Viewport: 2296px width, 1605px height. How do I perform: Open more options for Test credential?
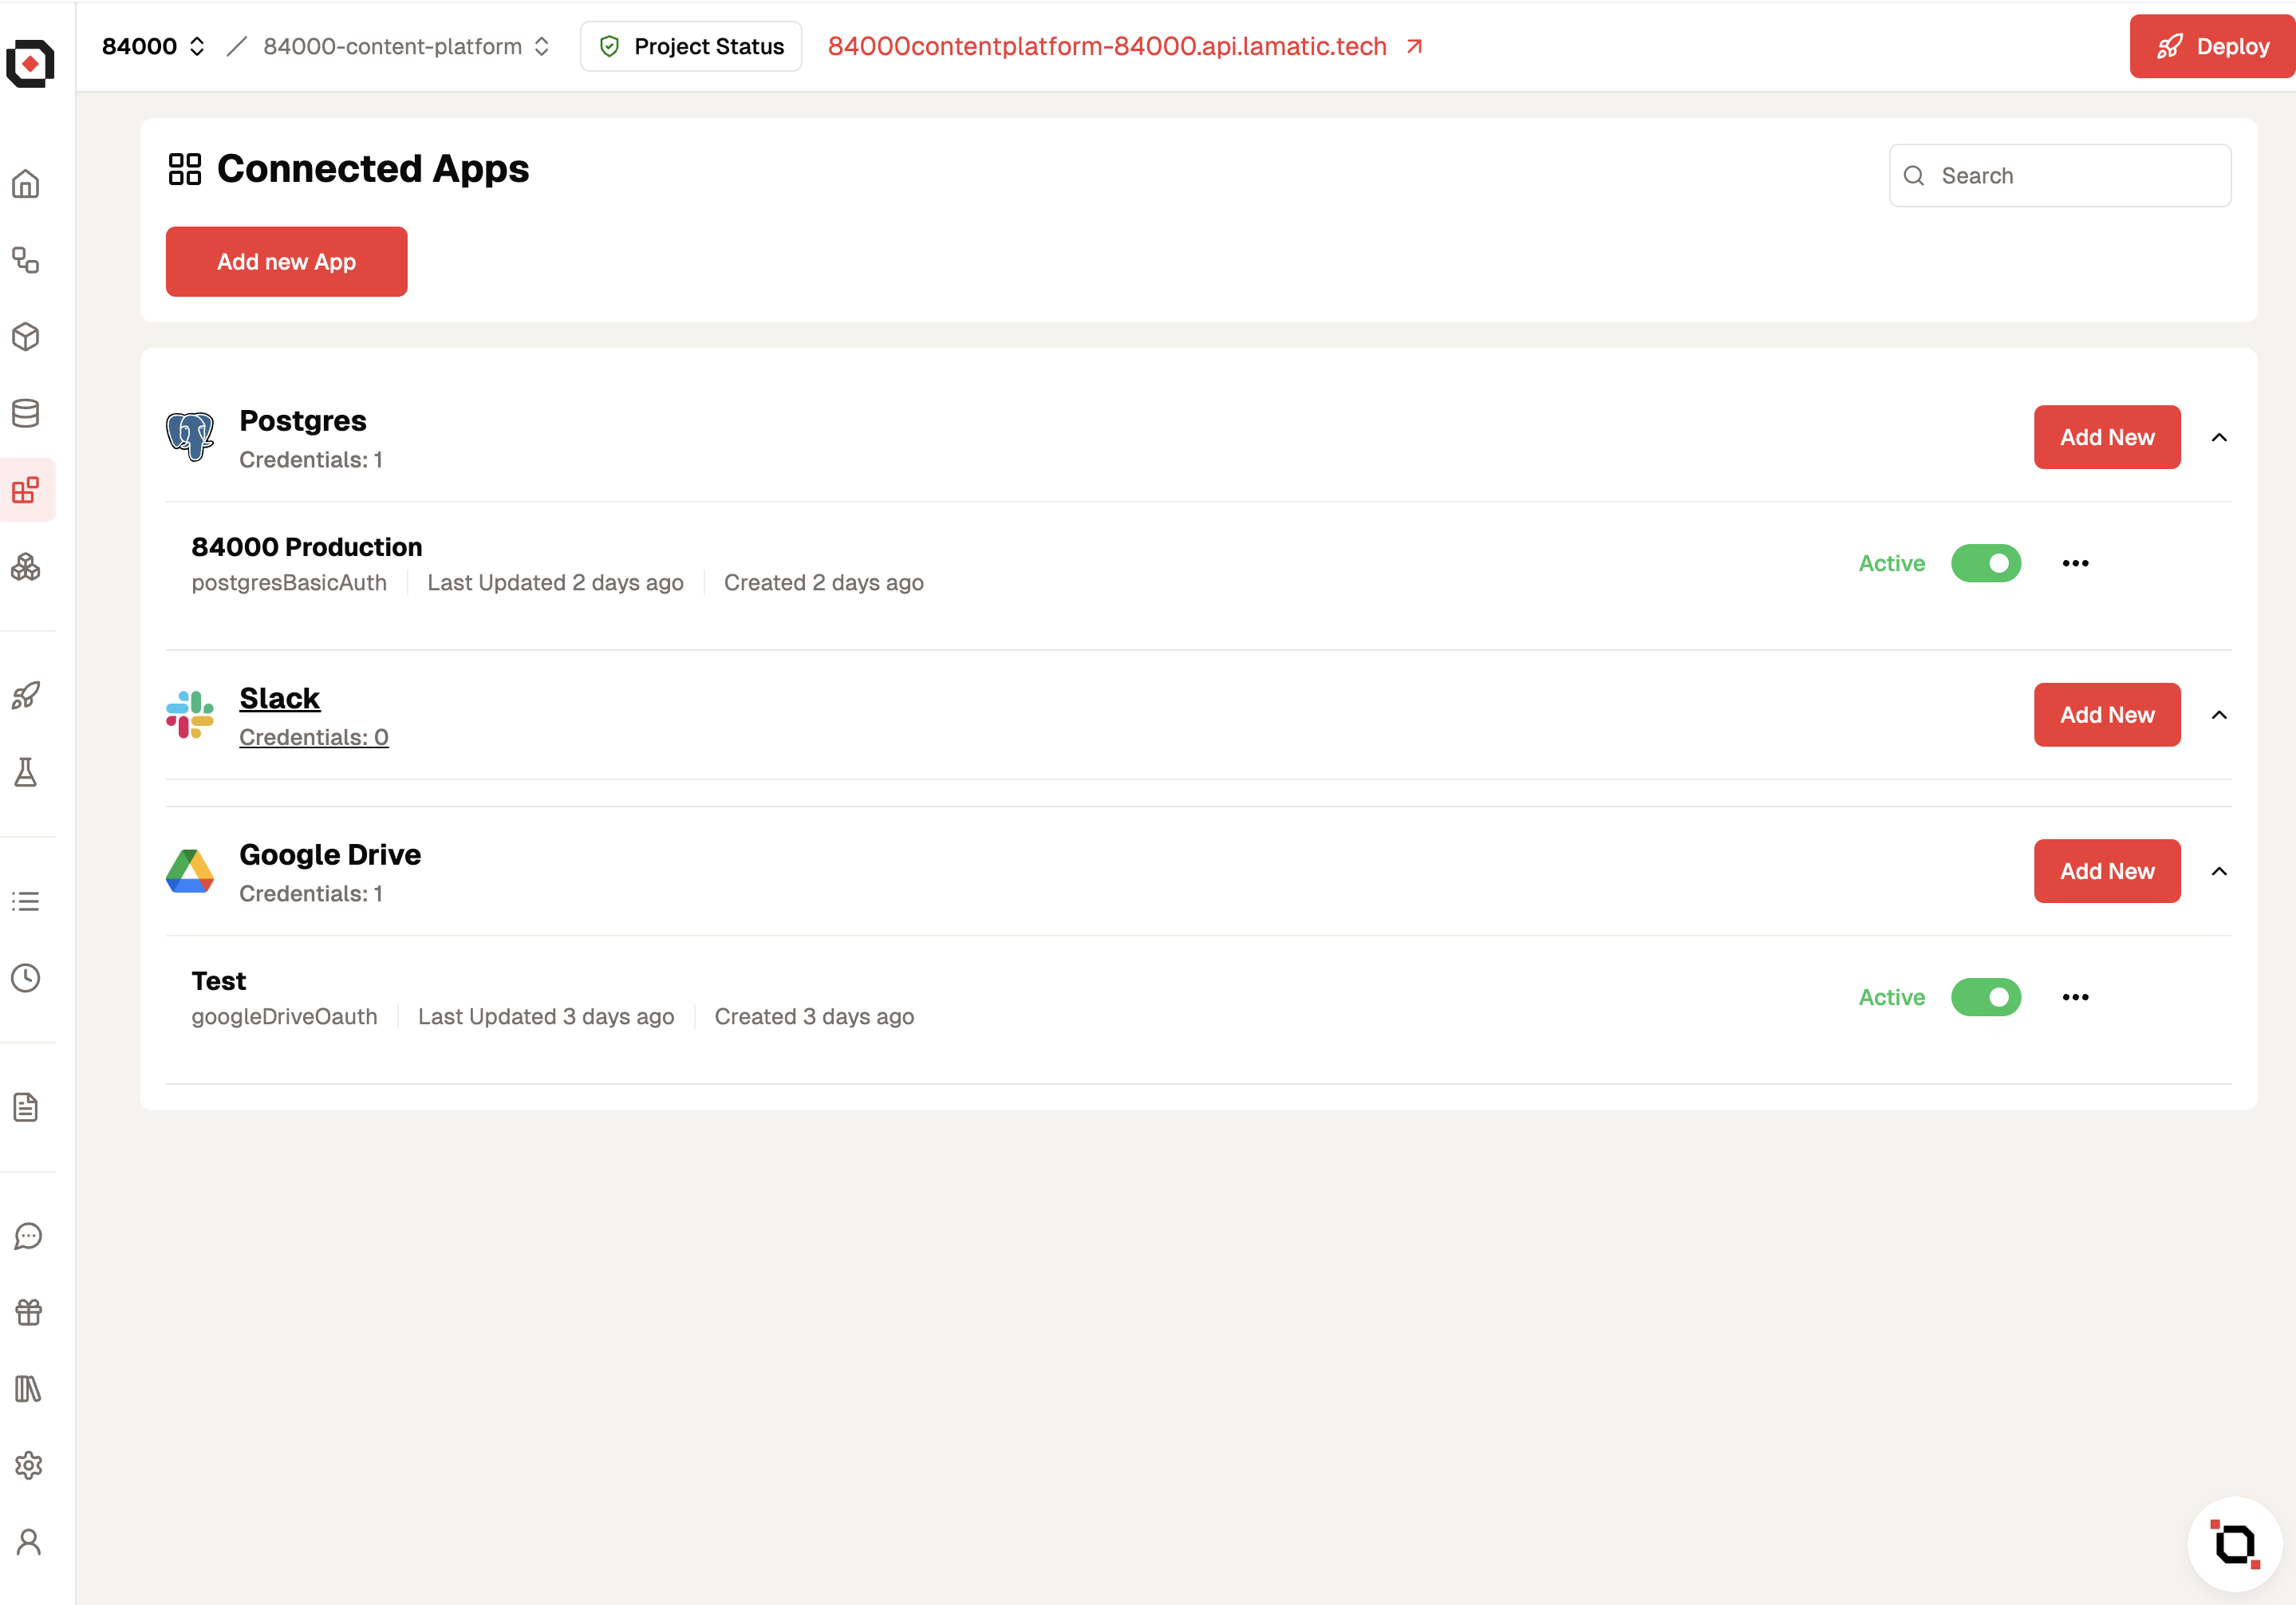(2075, 997)
